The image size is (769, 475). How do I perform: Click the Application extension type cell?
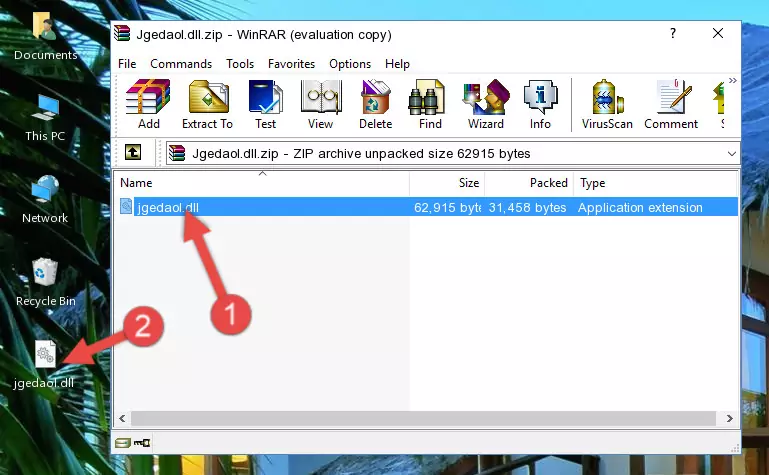640,207
